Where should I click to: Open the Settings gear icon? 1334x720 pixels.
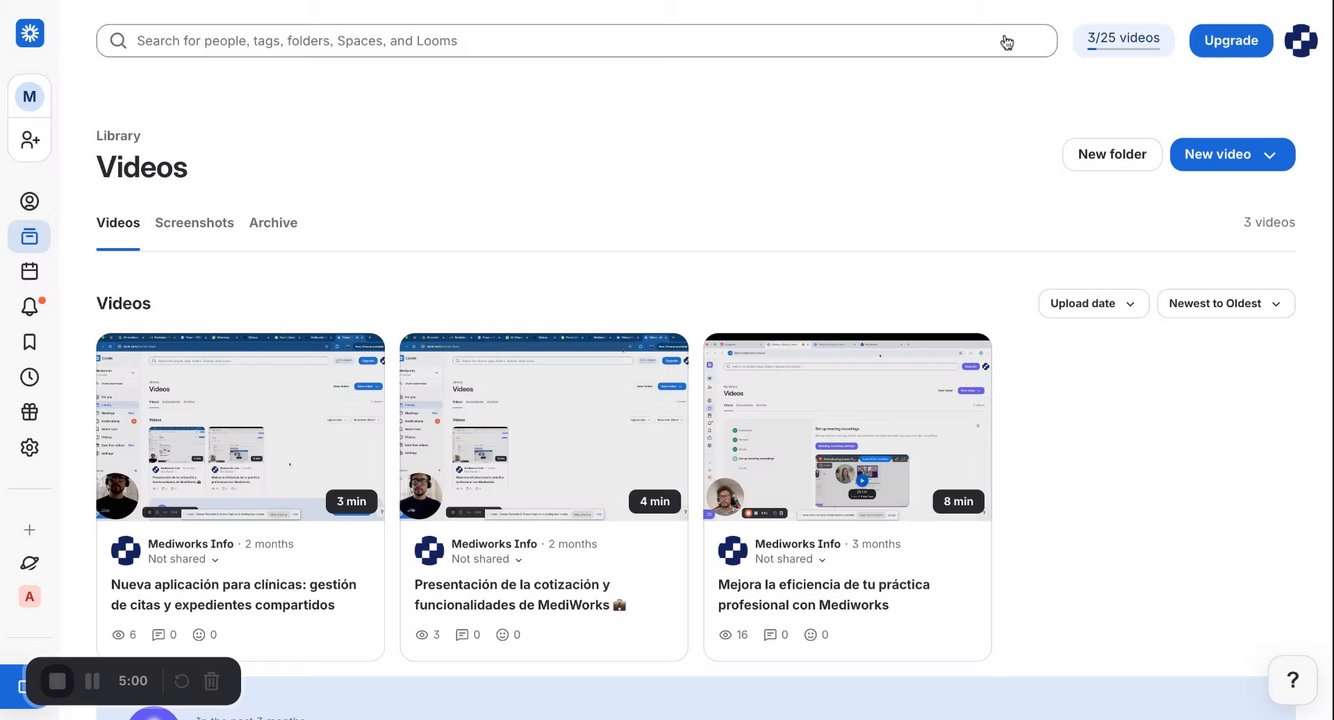[x=29, y=447]
